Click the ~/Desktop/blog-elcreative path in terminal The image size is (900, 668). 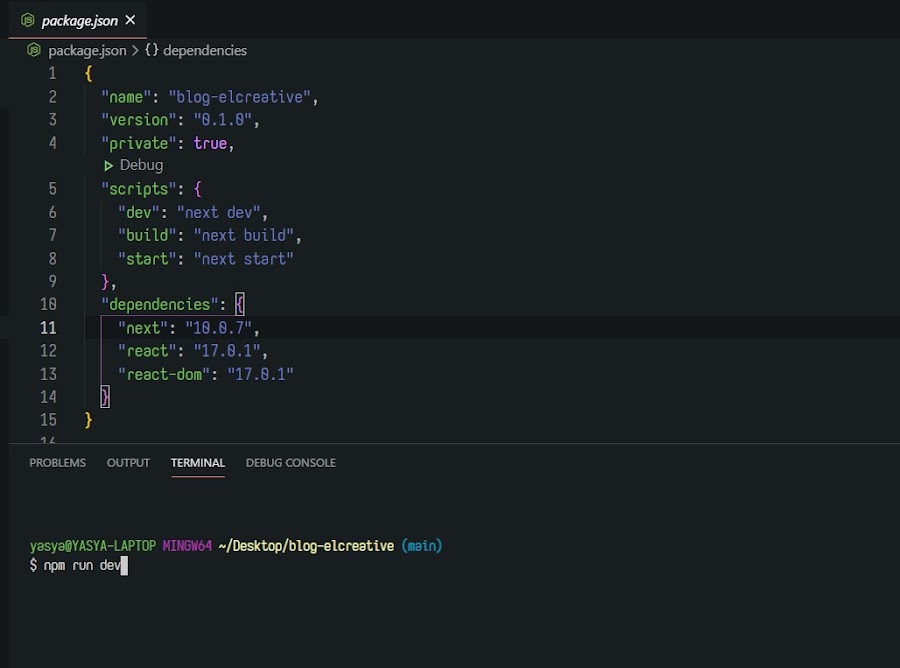tap(307, 546)
